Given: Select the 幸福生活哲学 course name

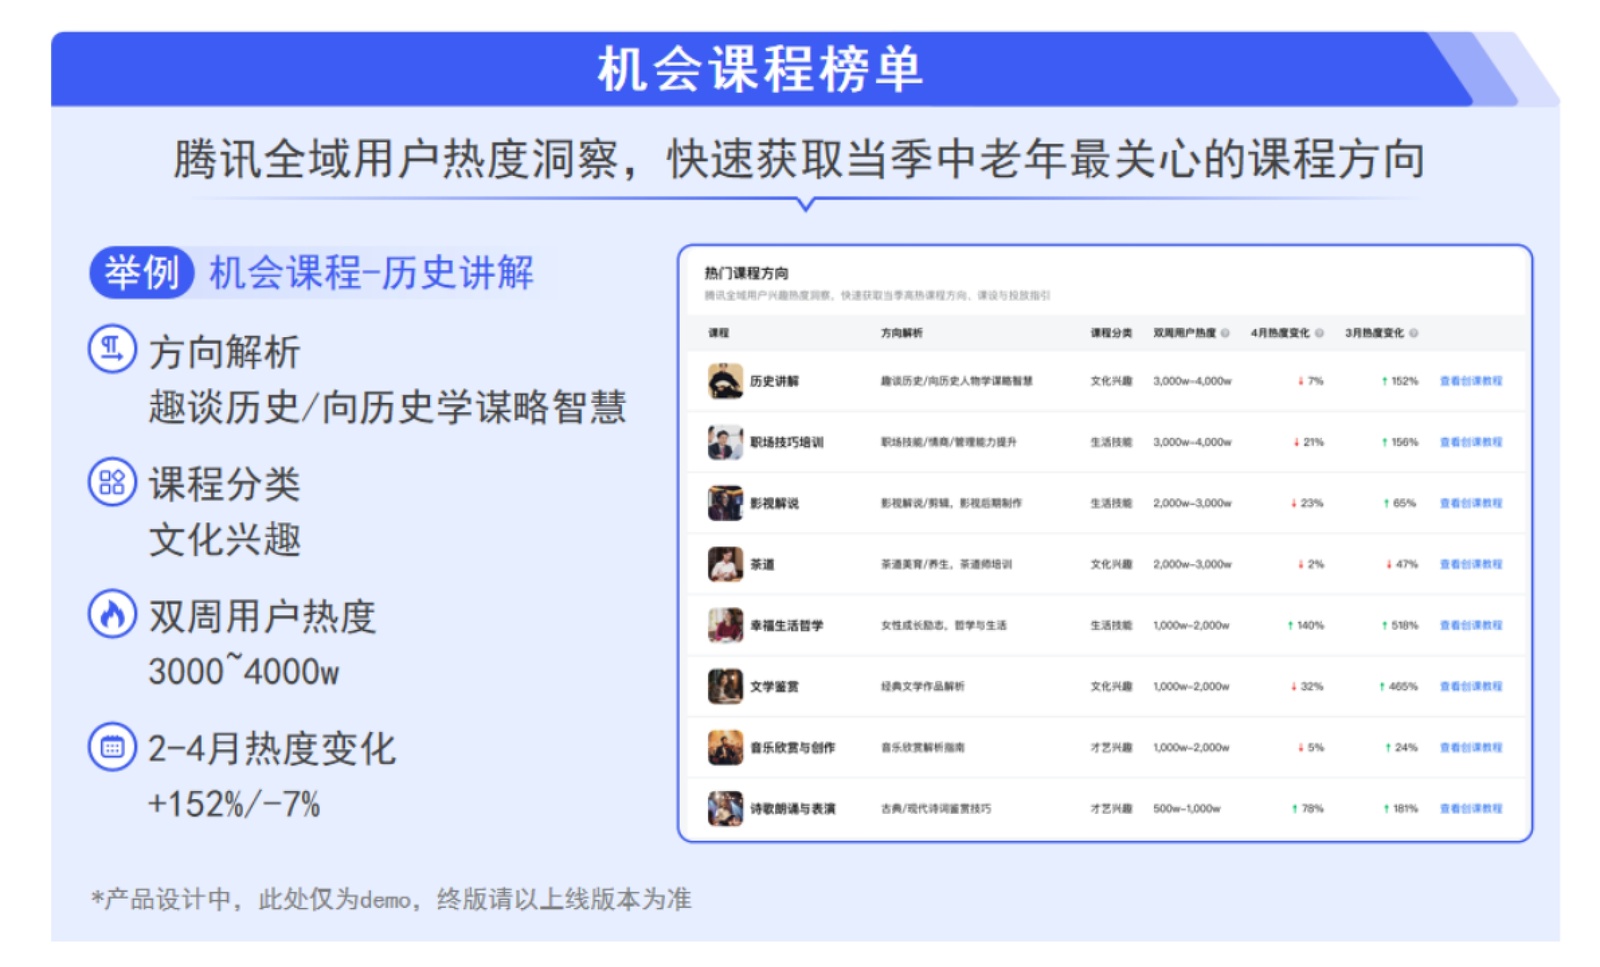Looking at the screenshot, I should (x=786, y=625).
